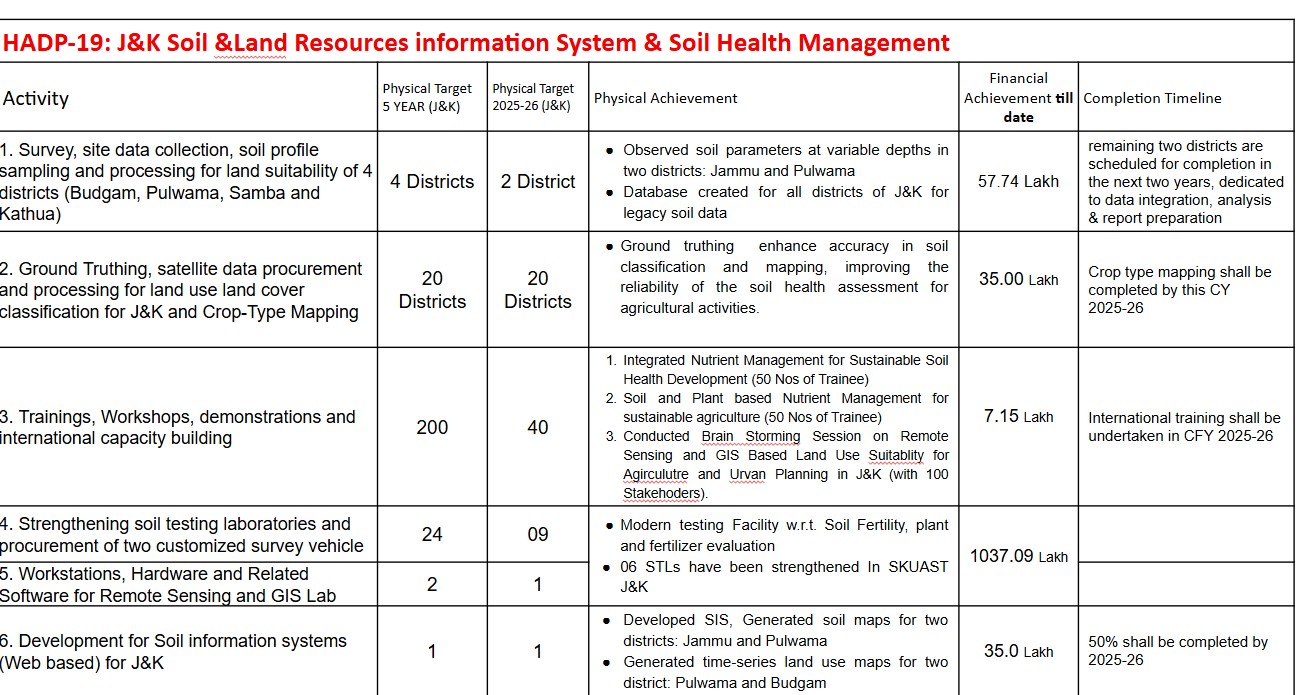
Task: Click the 'Physical Achievement' column header
Action: pyautogui.click(x=665, y=98)
